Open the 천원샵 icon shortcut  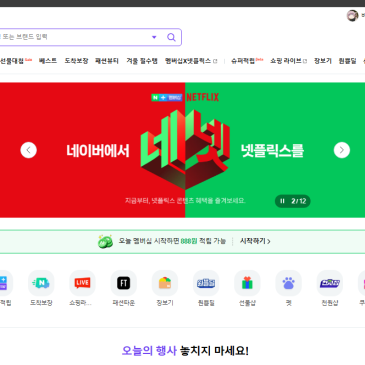[x=330, y=283]
